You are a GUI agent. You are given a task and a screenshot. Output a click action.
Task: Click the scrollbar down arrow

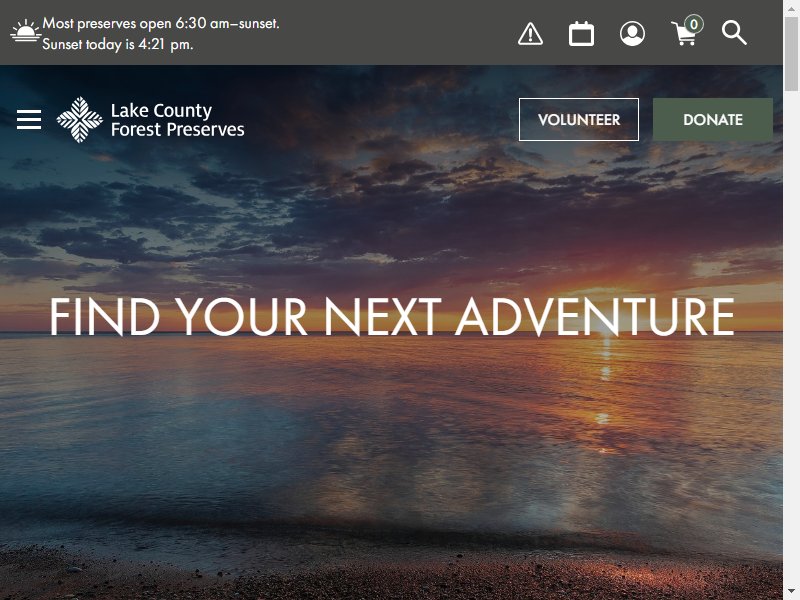(791, 592)
